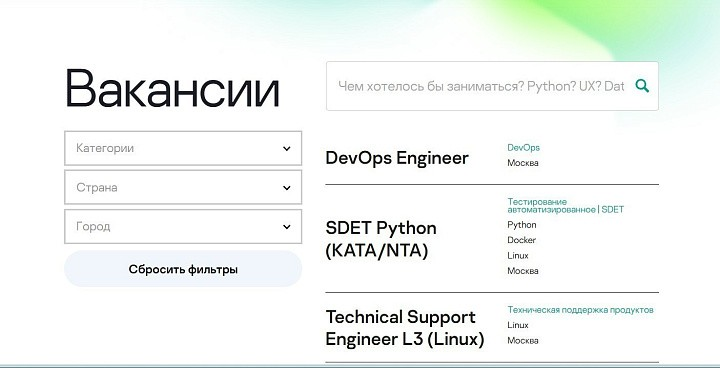The width and height of the screenshot is (720, 368).
Task: Click the Вакансии page heading
Action: coord(173,88)
